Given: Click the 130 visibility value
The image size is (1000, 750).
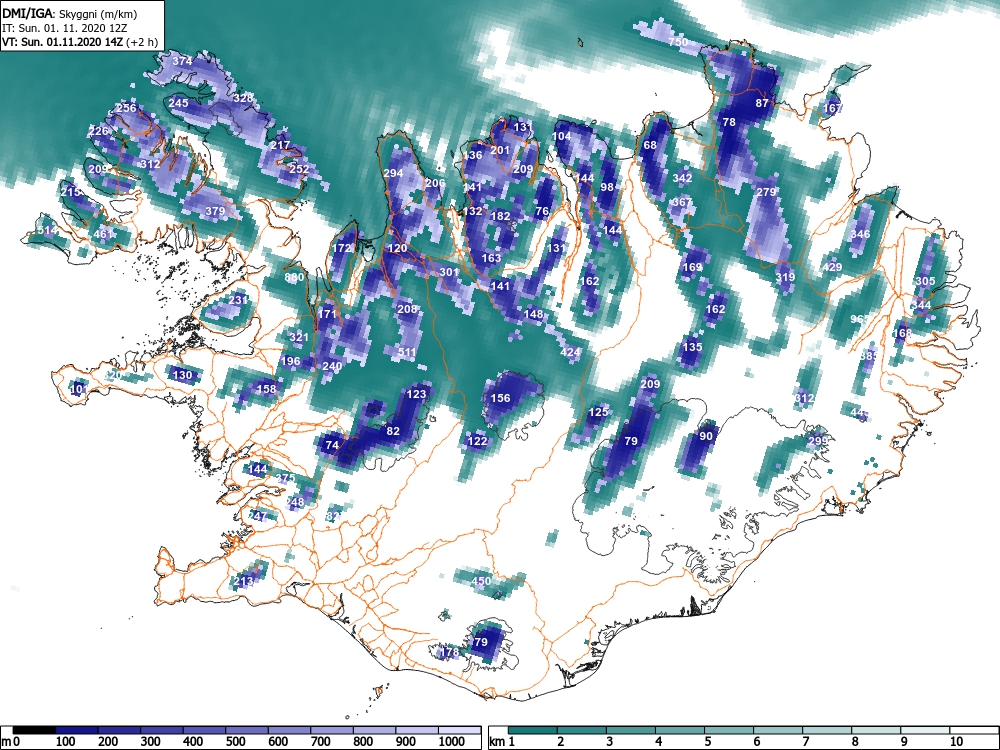Looking at the screenshot, I should tap(182, 374).
